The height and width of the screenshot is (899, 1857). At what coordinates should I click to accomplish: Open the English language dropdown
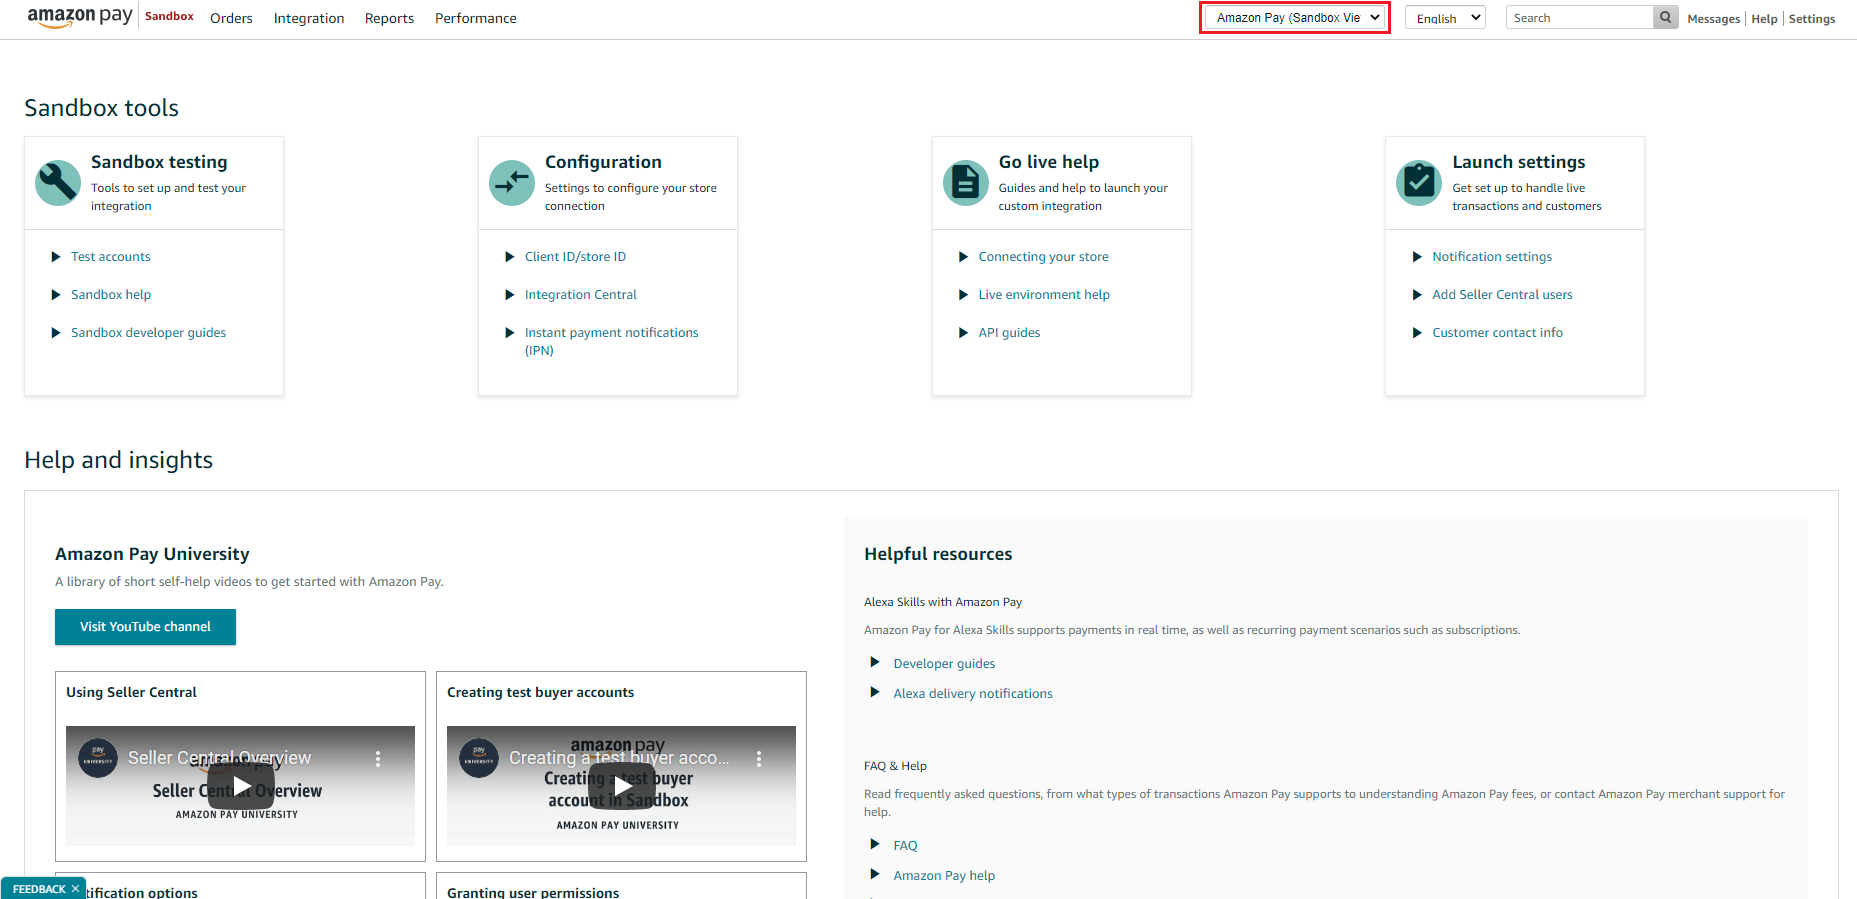pos(1445,18)
